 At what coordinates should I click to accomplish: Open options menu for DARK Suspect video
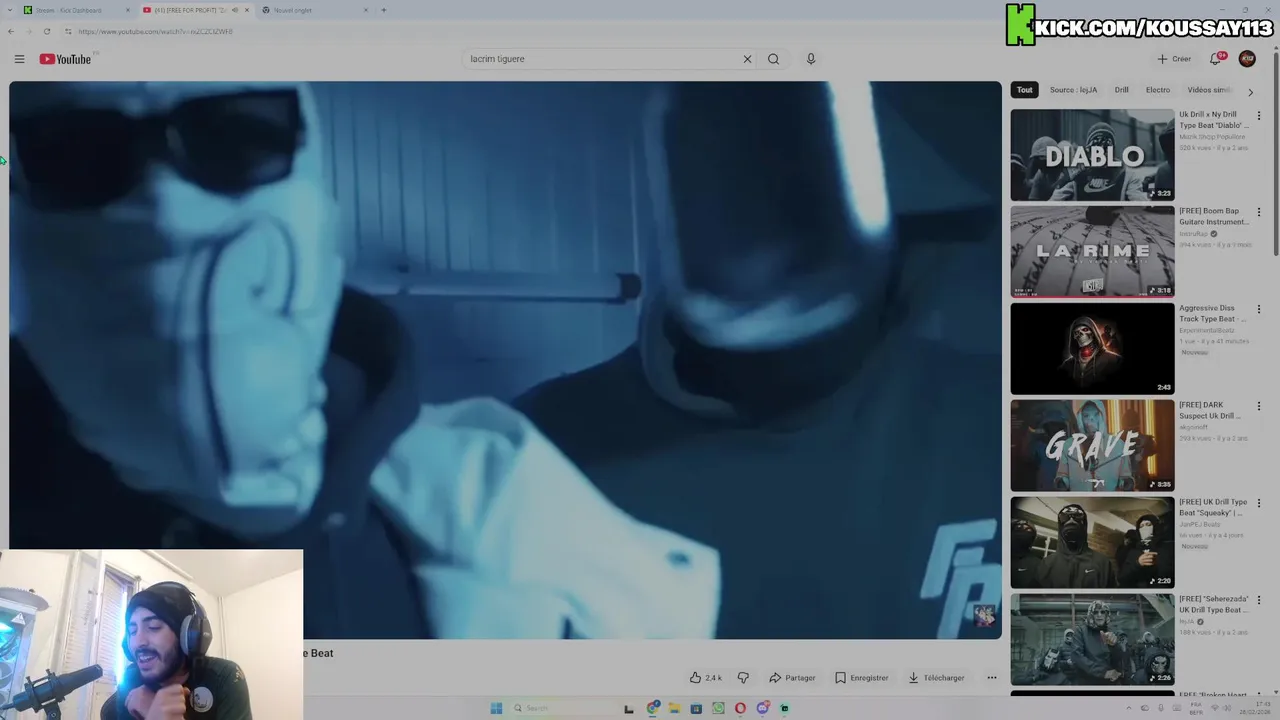1259,407
